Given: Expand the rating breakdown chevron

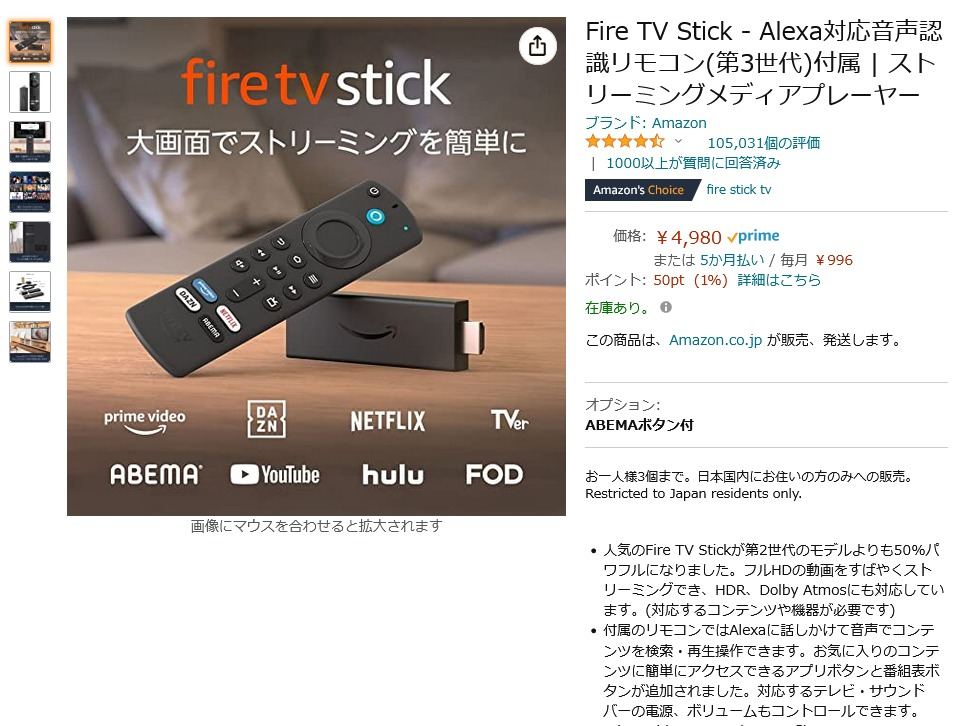Looking at the screenshot, I should tap(678, 142).
